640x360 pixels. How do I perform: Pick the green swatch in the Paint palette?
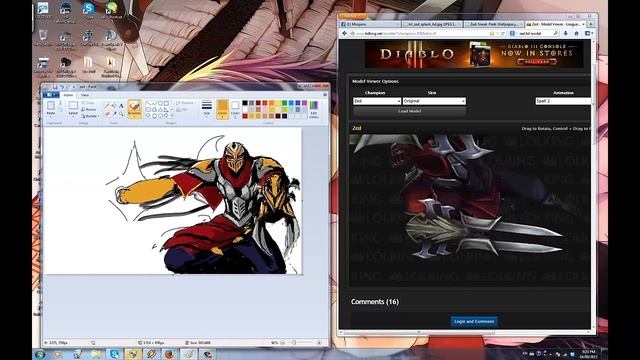pyautogui.click(x=284, y=103)
